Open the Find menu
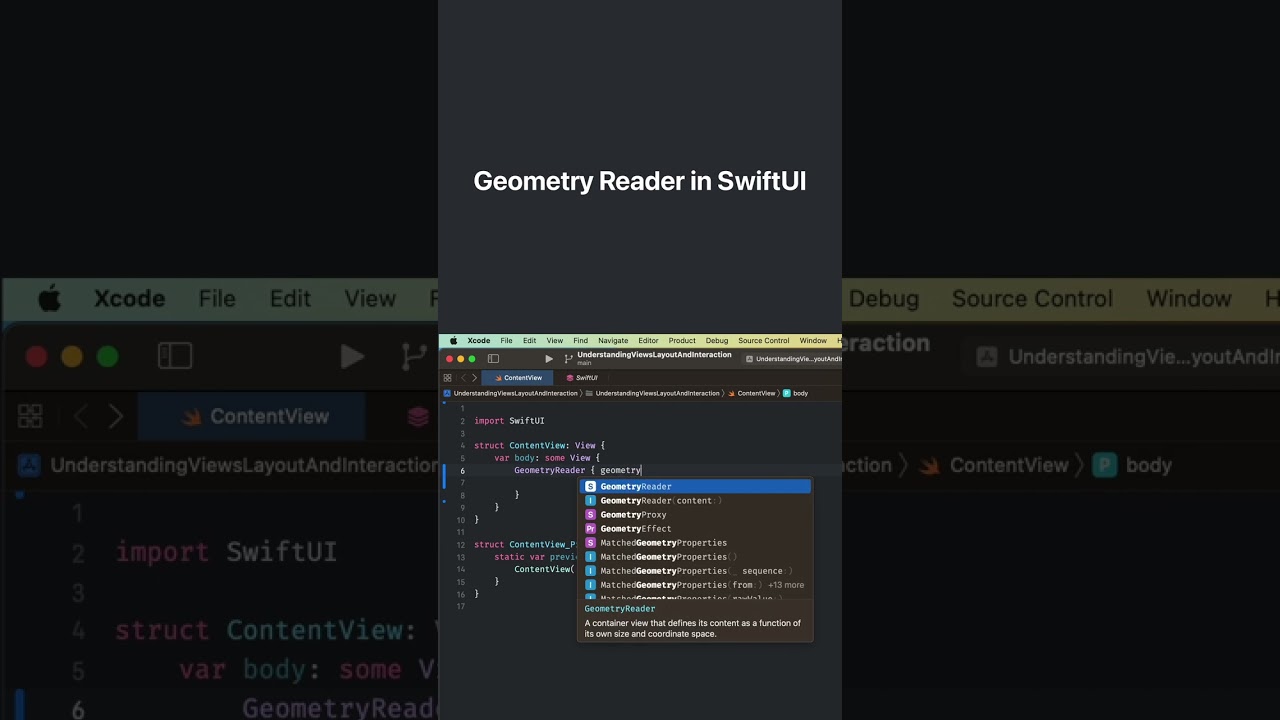The width and height of the screenshot is (1280, 720). click(x=580, y=341)
